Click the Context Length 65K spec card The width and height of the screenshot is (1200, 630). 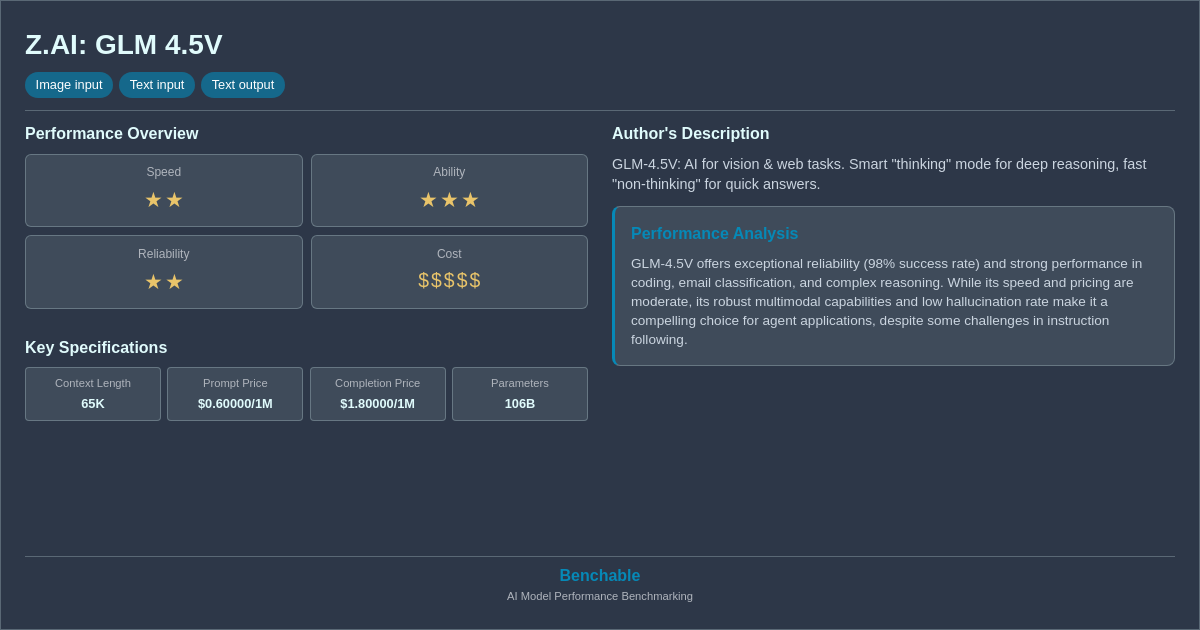(x=92, y=394)
